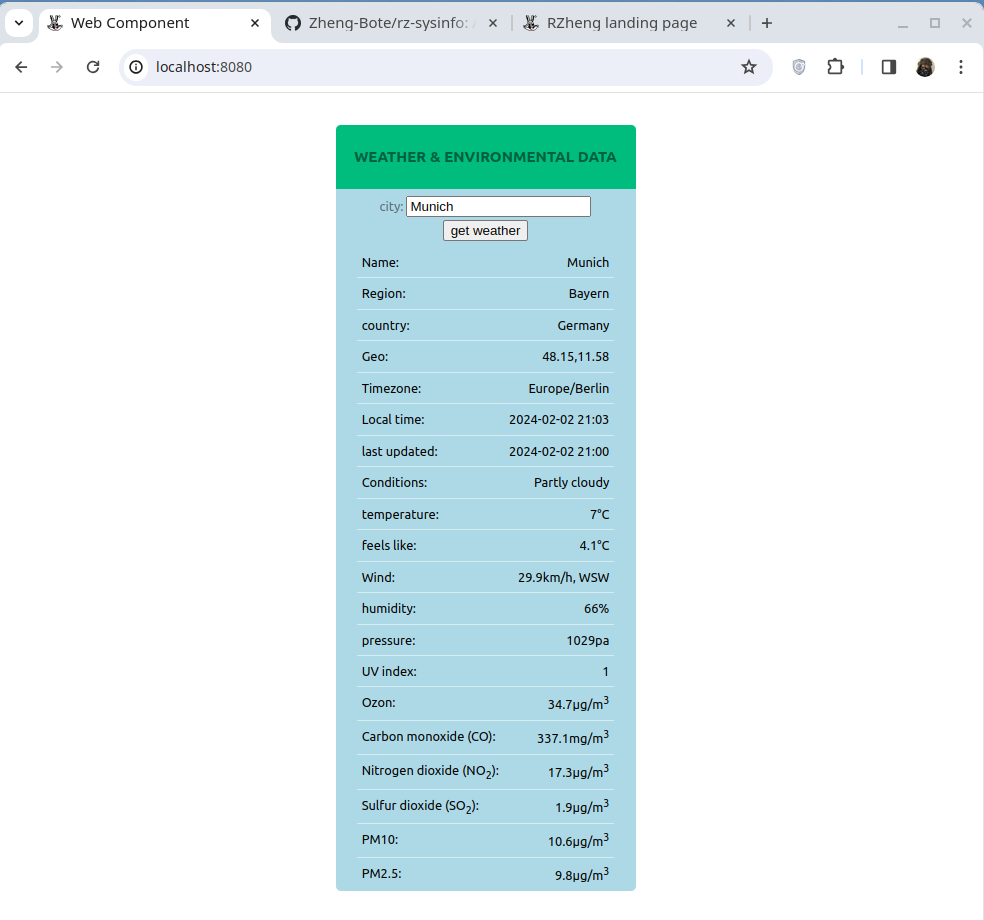Click the city: label
The image size is (984, 920).
pos(391,206)
